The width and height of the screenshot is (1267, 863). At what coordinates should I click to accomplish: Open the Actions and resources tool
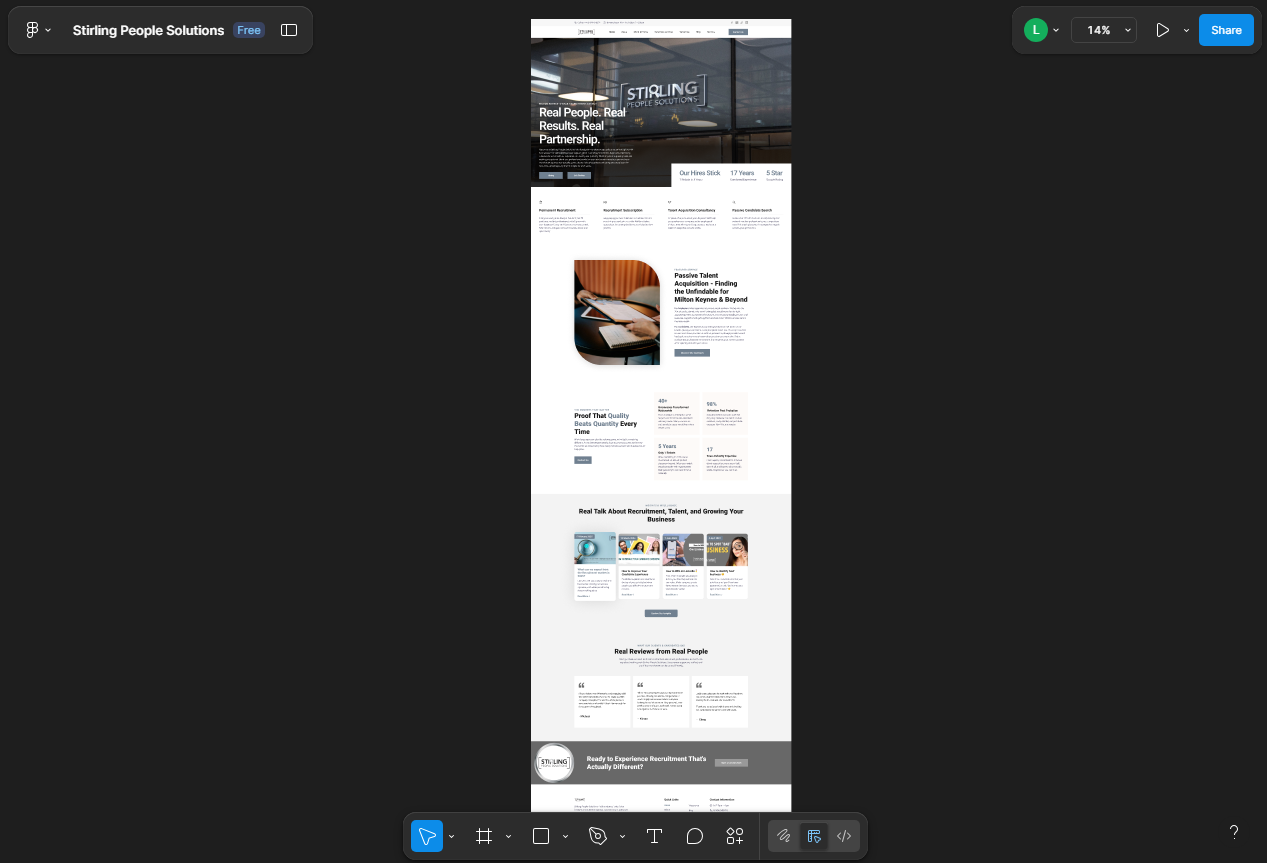click(735, 836)
